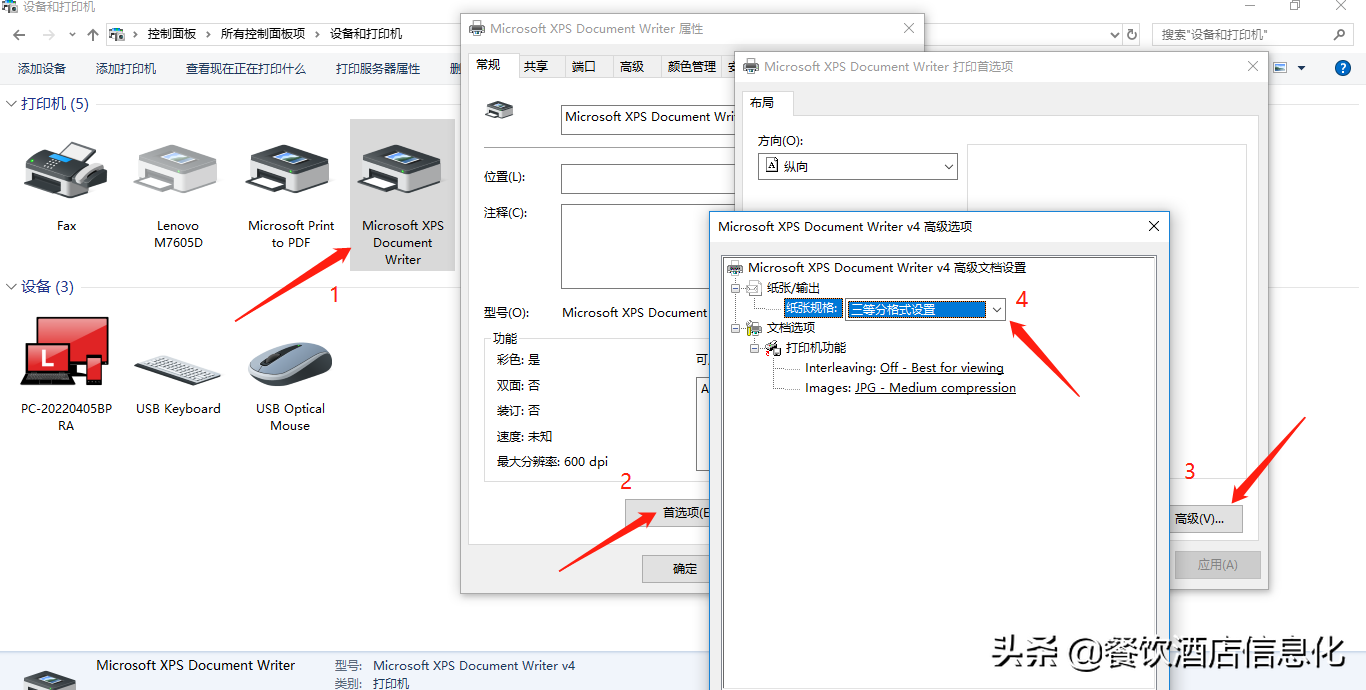Select the root 高级文档设置 tree item

887,268
